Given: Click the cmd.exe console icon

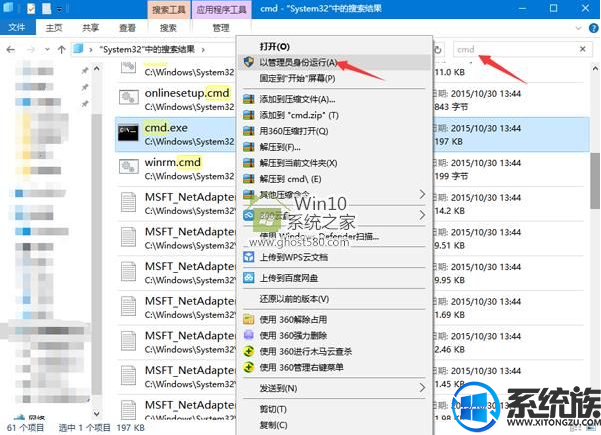Looking at the screenshot, I should [x=128, y=133].
